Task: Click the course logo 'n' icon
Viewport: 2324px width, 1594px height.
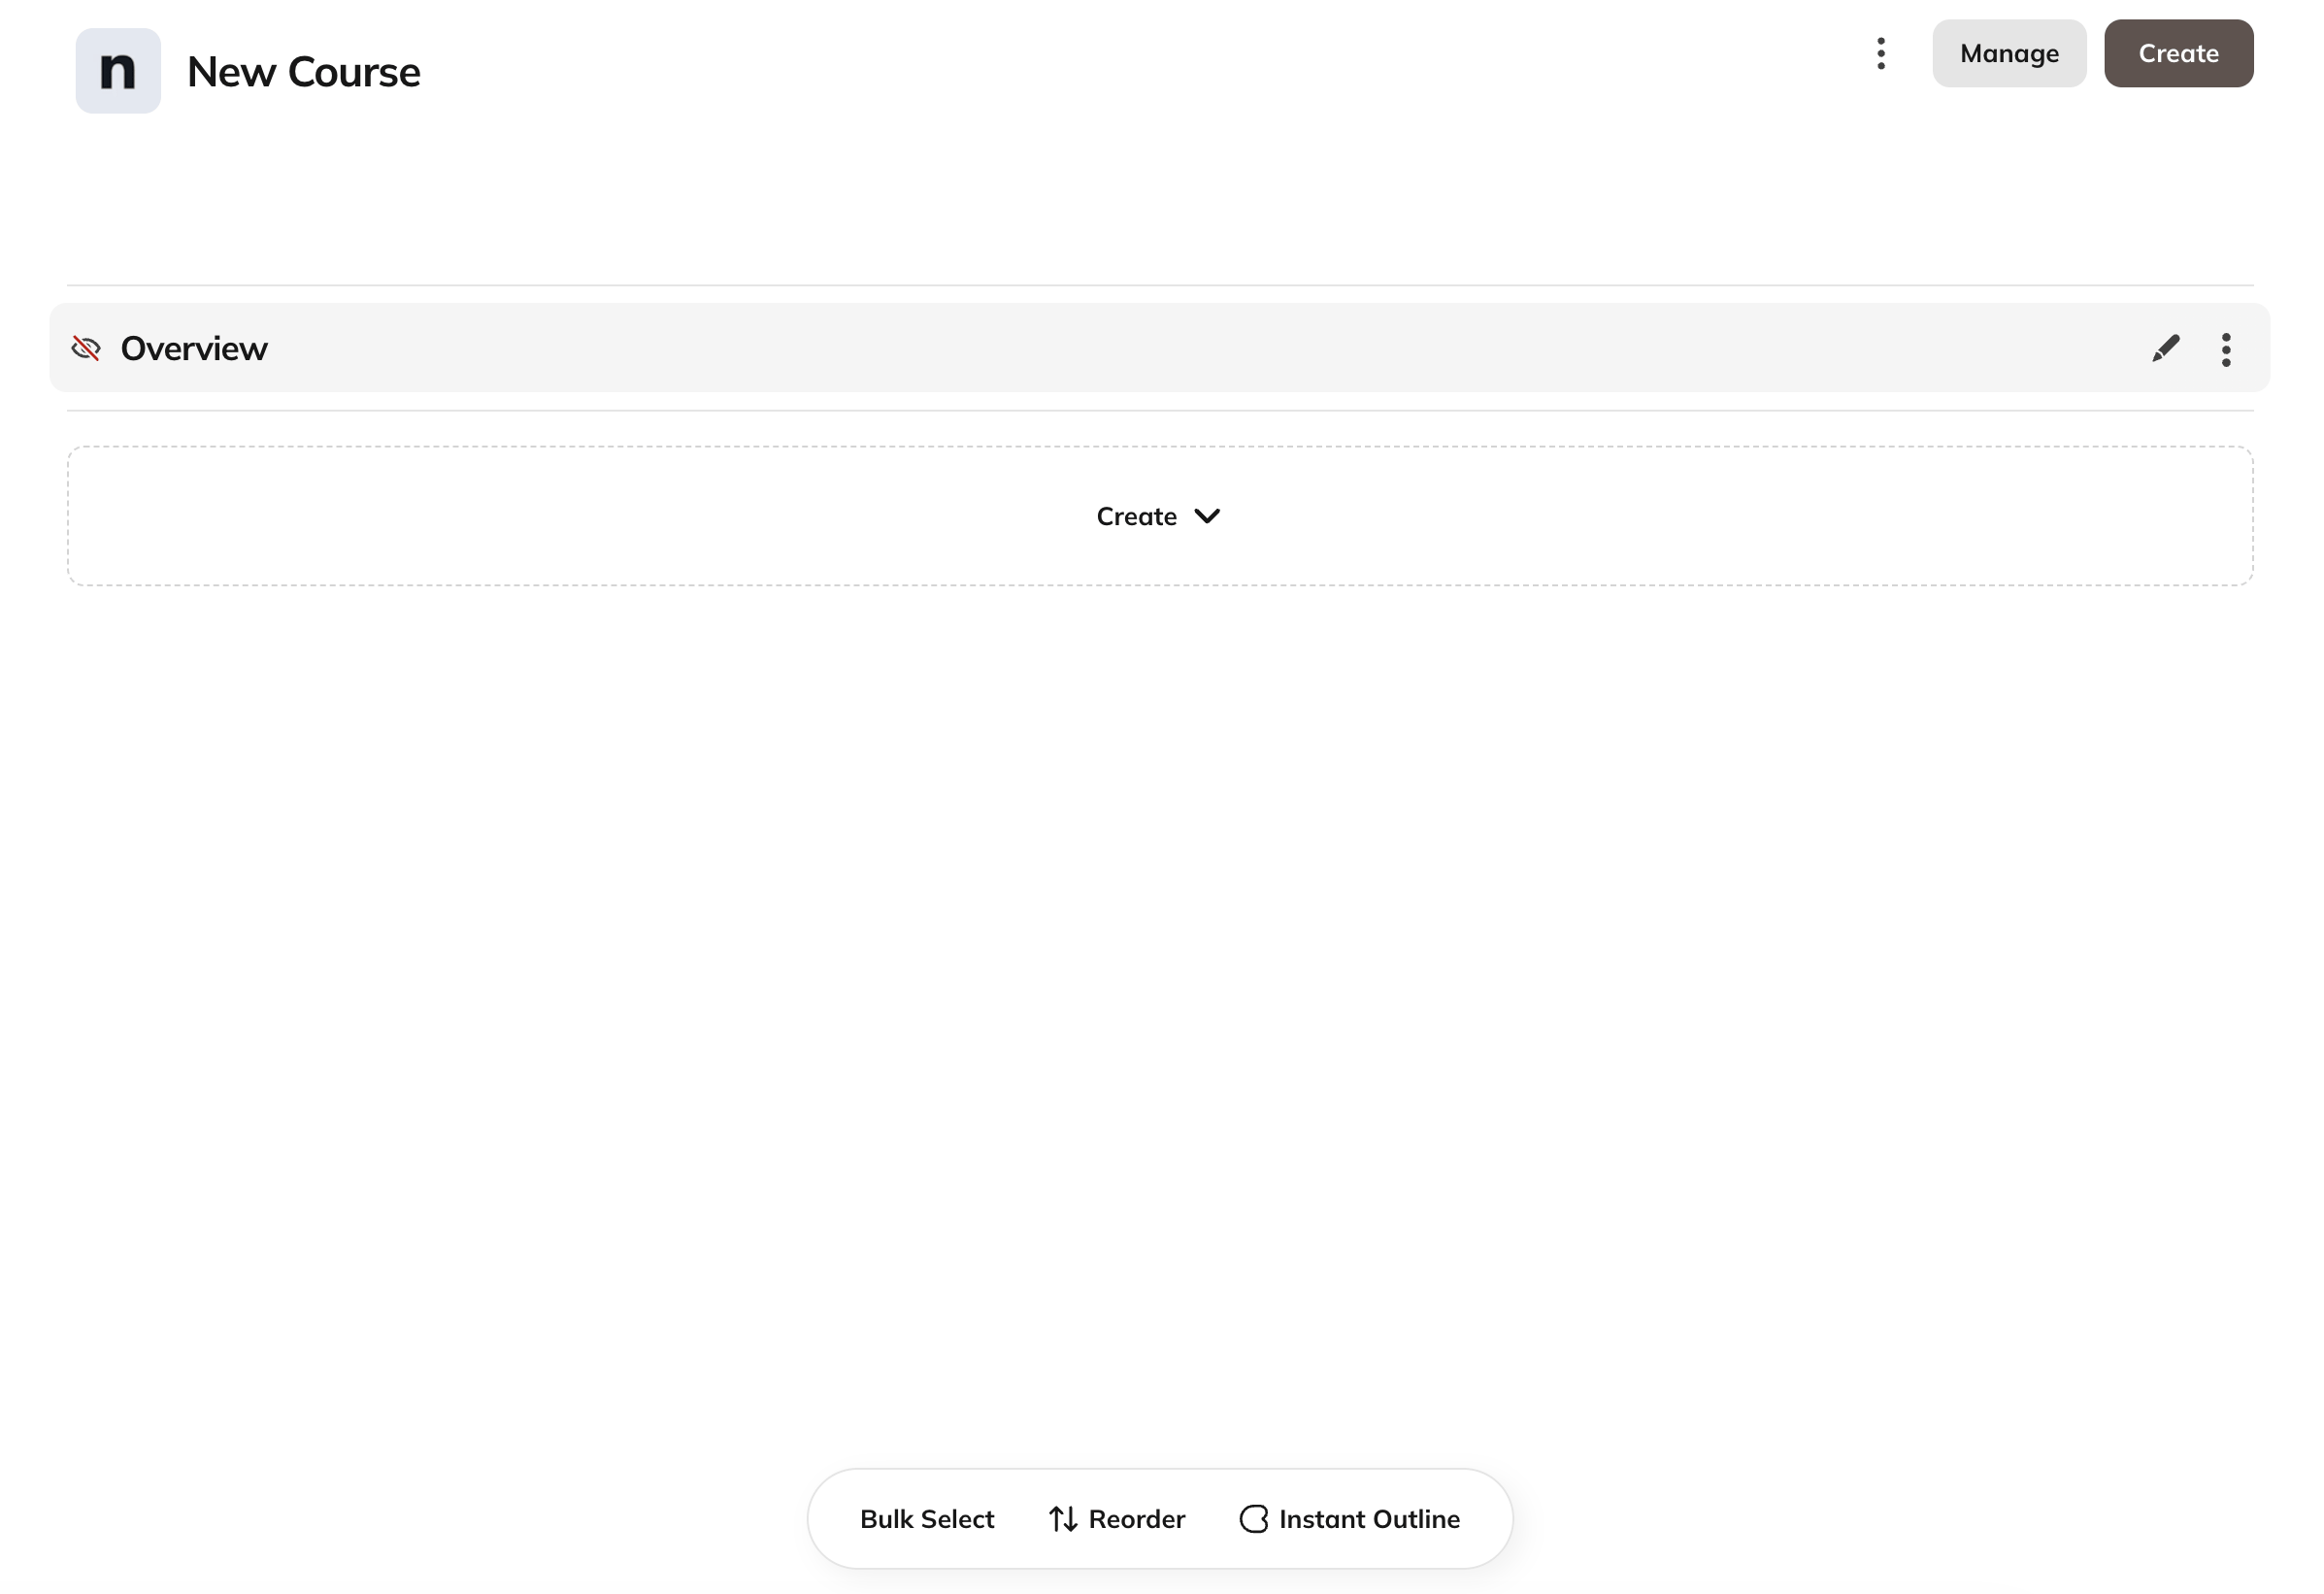Action: (x=118, y=71)
